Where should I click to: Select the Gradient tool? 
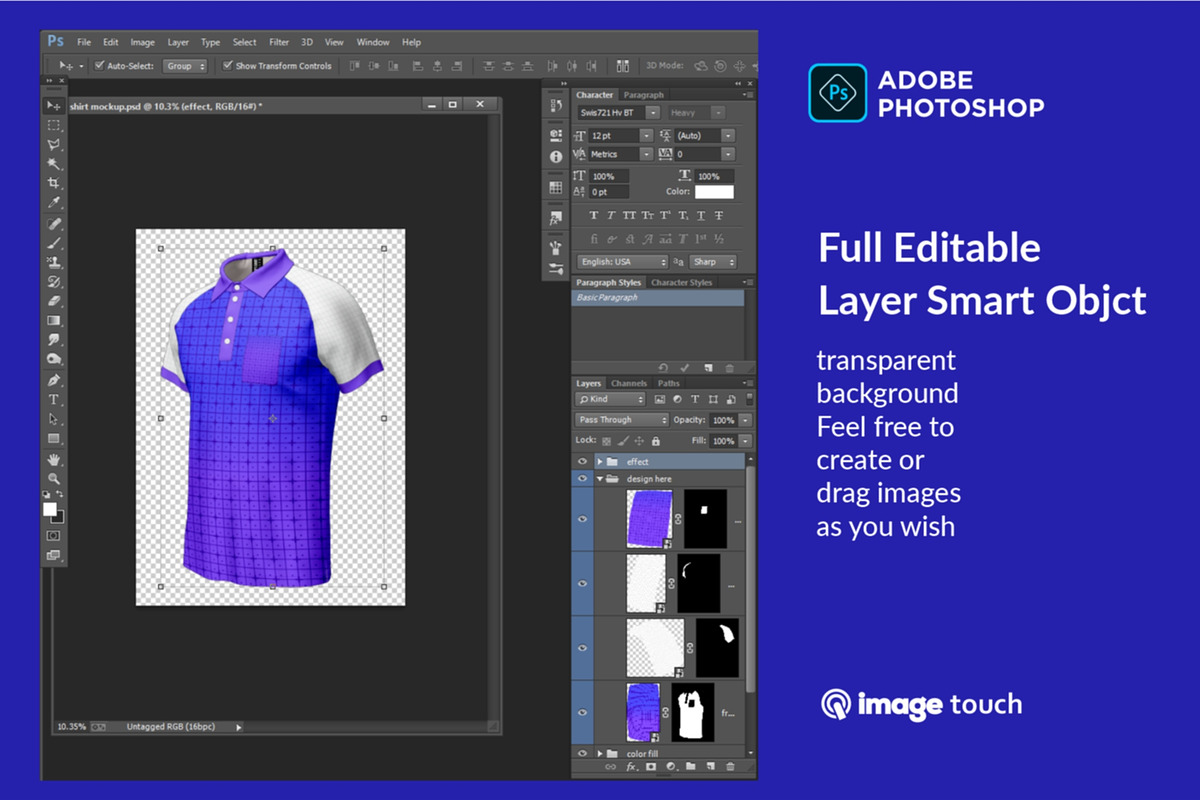click(x=54, y=320)
